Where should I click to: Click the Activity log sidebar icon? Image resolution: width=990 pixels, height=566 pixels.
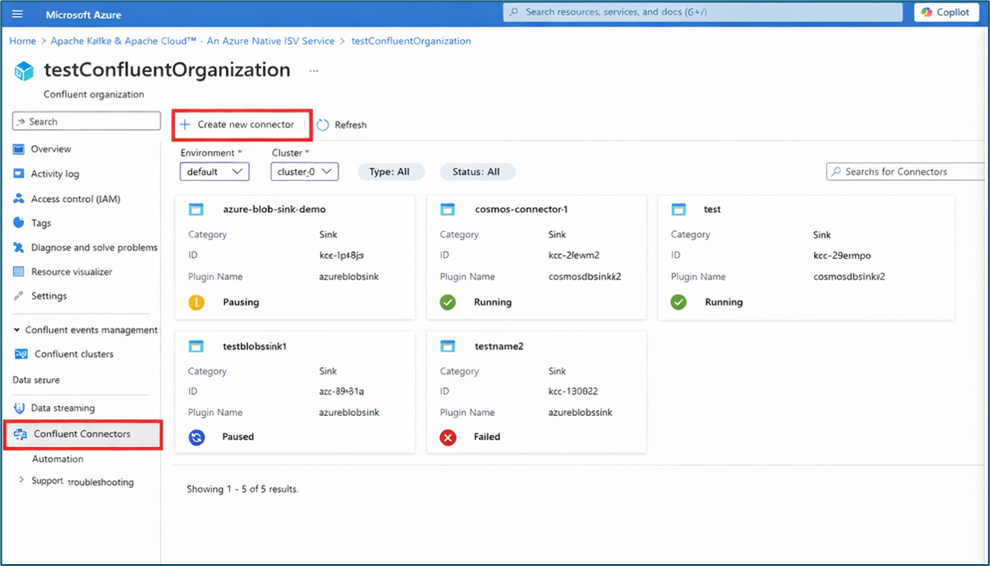click(19, 174)
